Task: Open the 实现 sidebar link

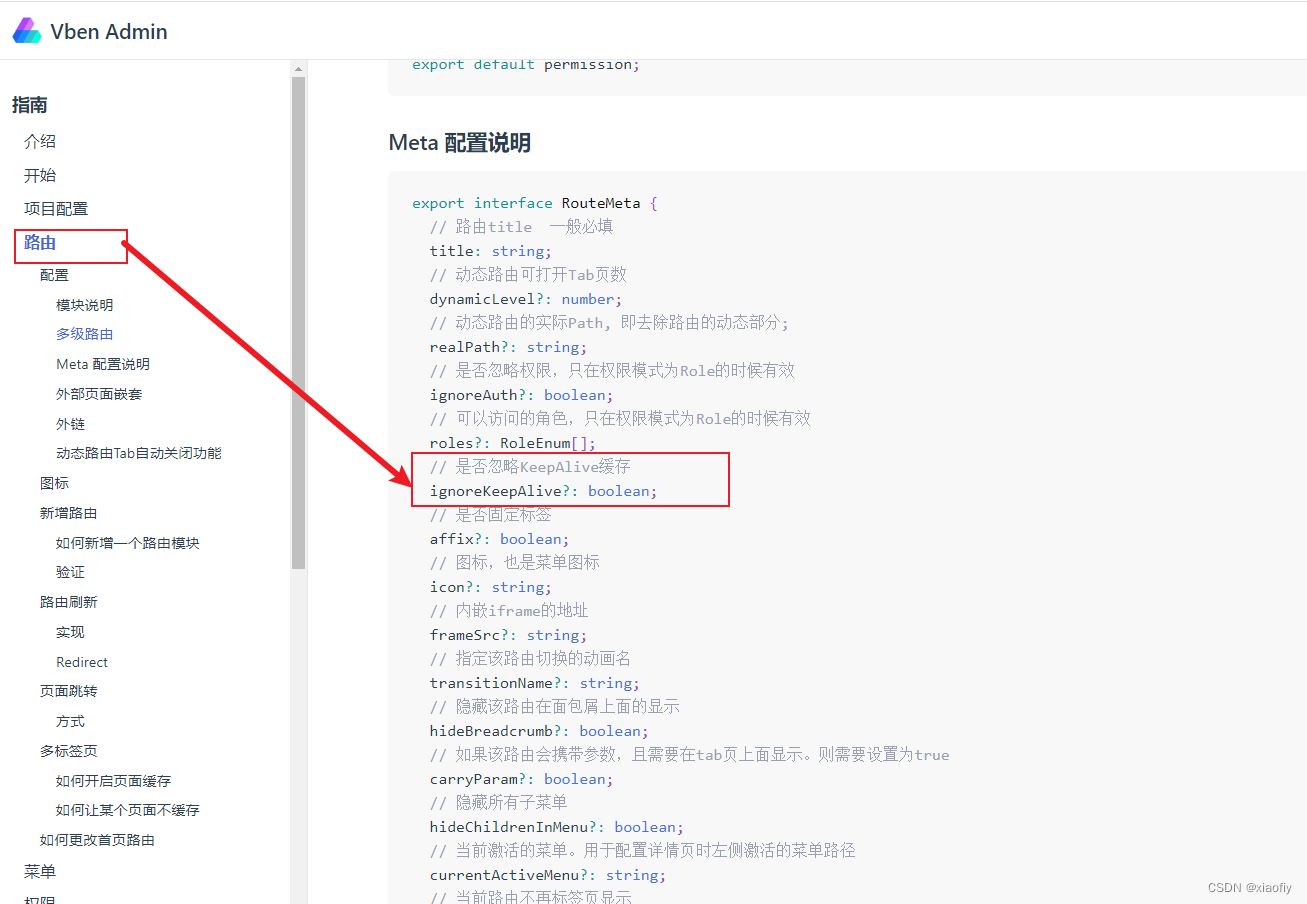Action: pyautogui.click(x=70, y=632)
